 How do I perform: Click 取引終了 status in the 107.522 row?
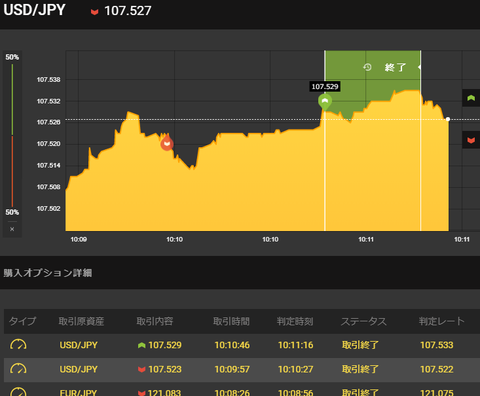(x=360, y=369)
